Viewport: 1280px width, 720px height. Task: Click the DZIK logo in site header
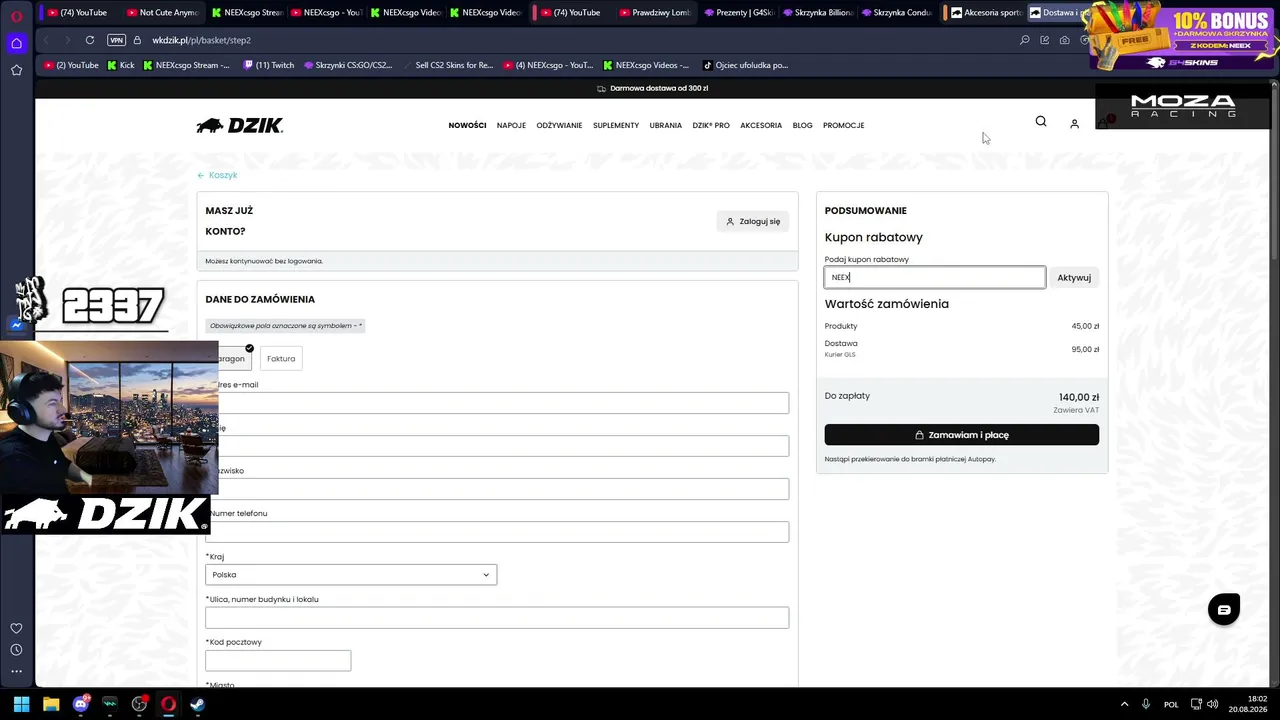(240, 125)
